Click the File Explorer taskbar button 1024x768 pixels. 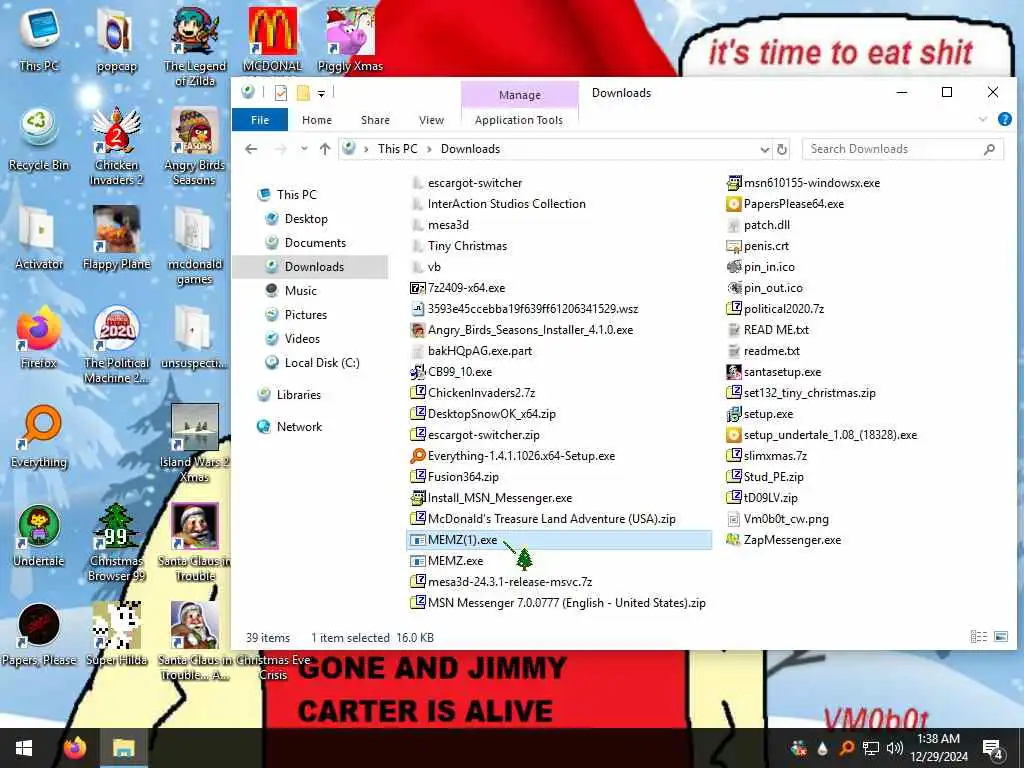[123, 748]
